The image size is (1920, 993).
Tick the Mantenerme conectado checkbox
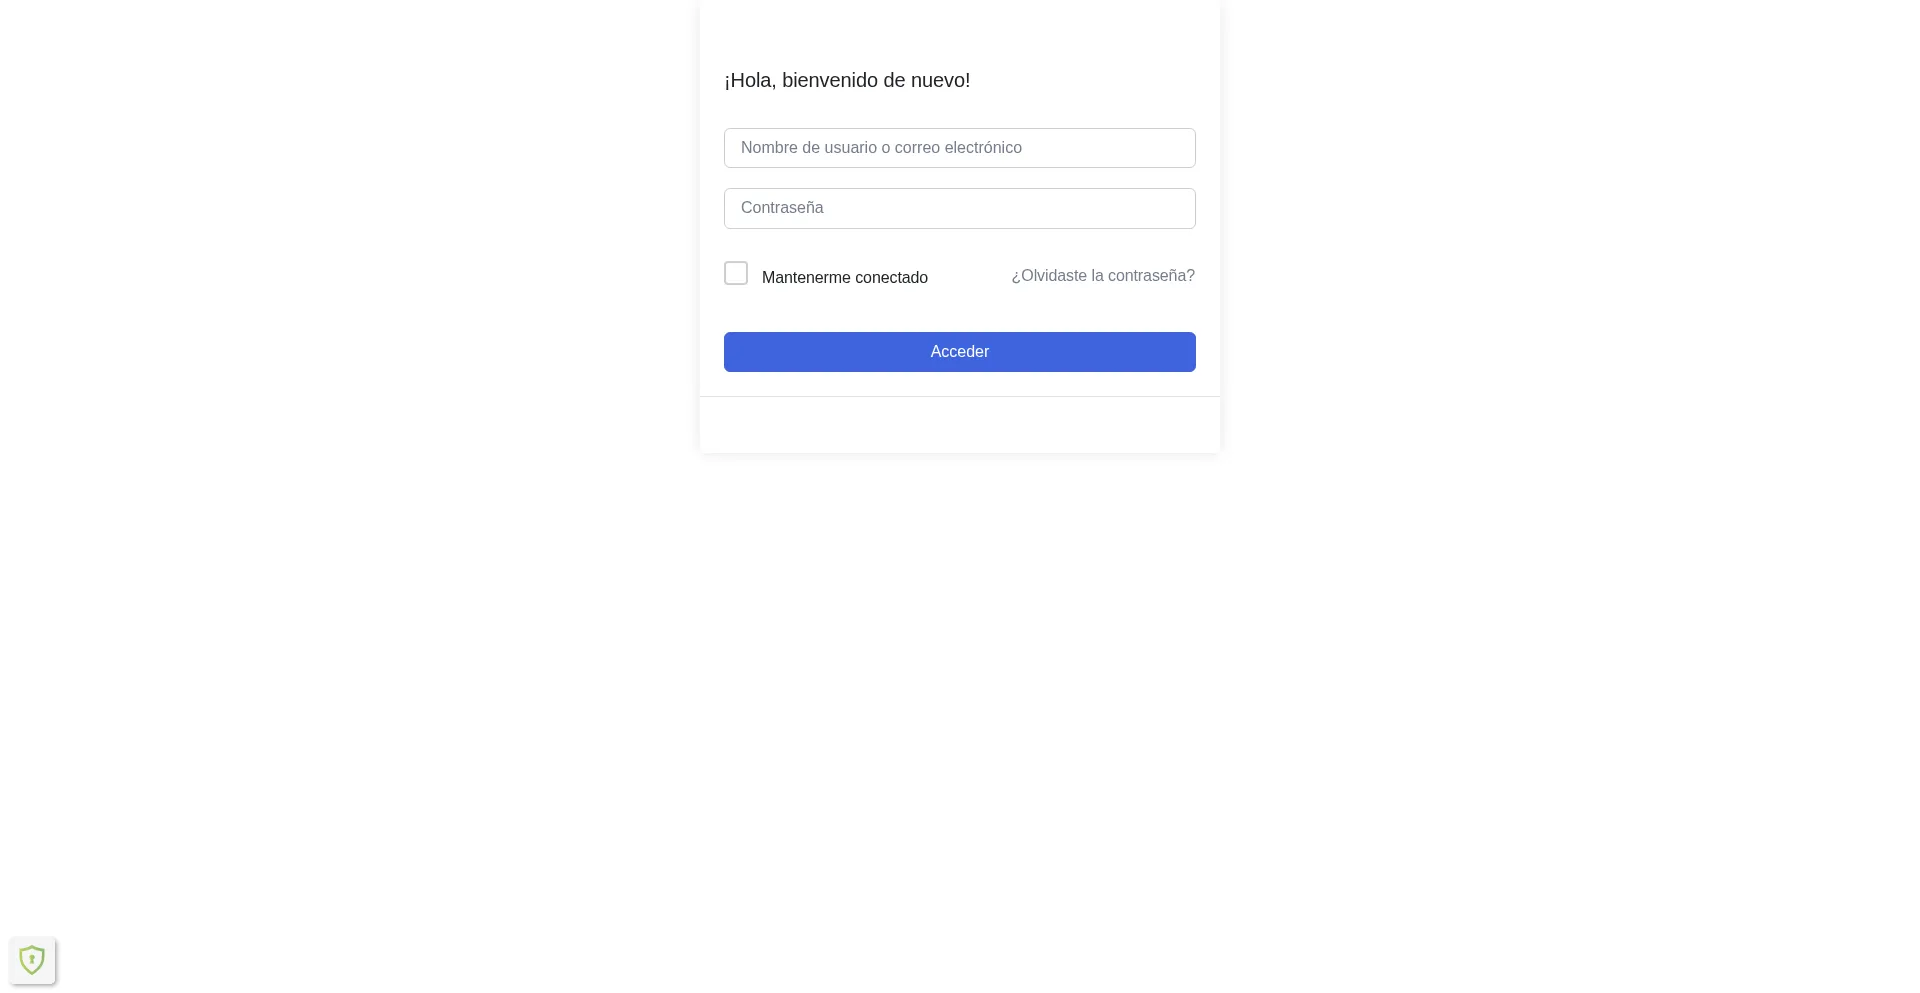click(x=736, y=273)
